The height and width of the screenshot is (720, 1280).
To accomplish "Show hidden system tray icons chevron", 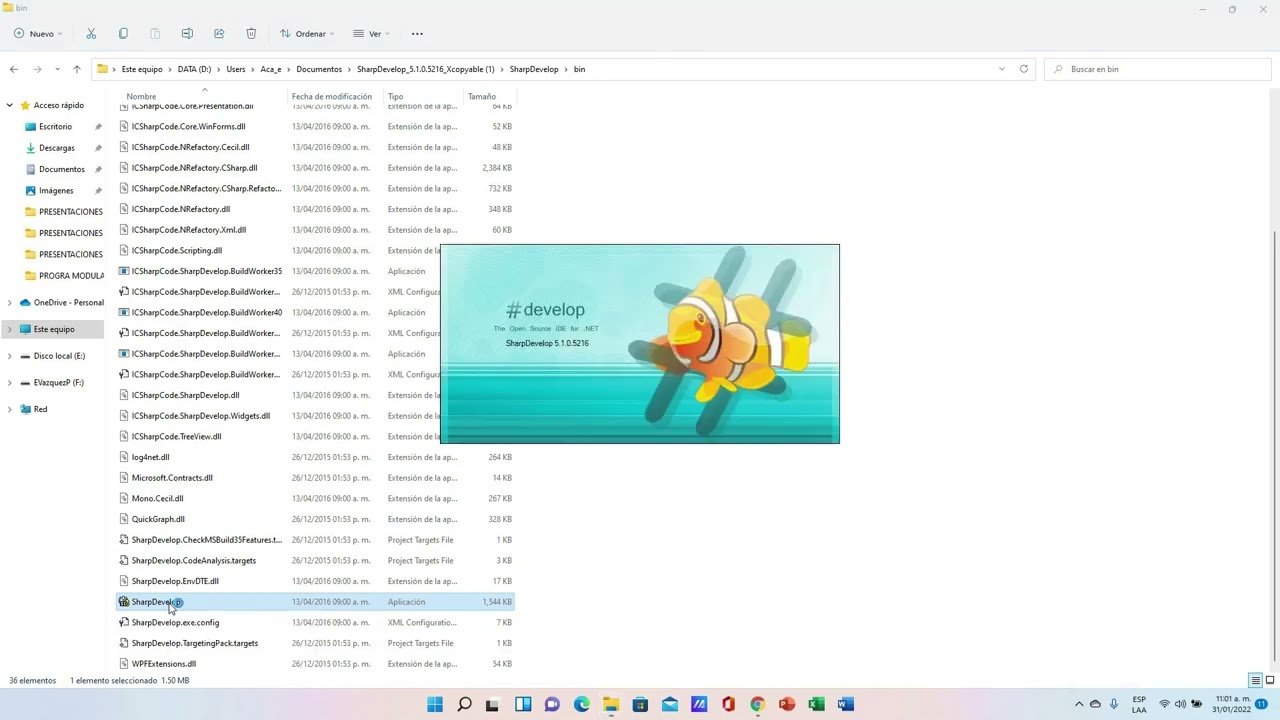I will tap(1079, 704).
